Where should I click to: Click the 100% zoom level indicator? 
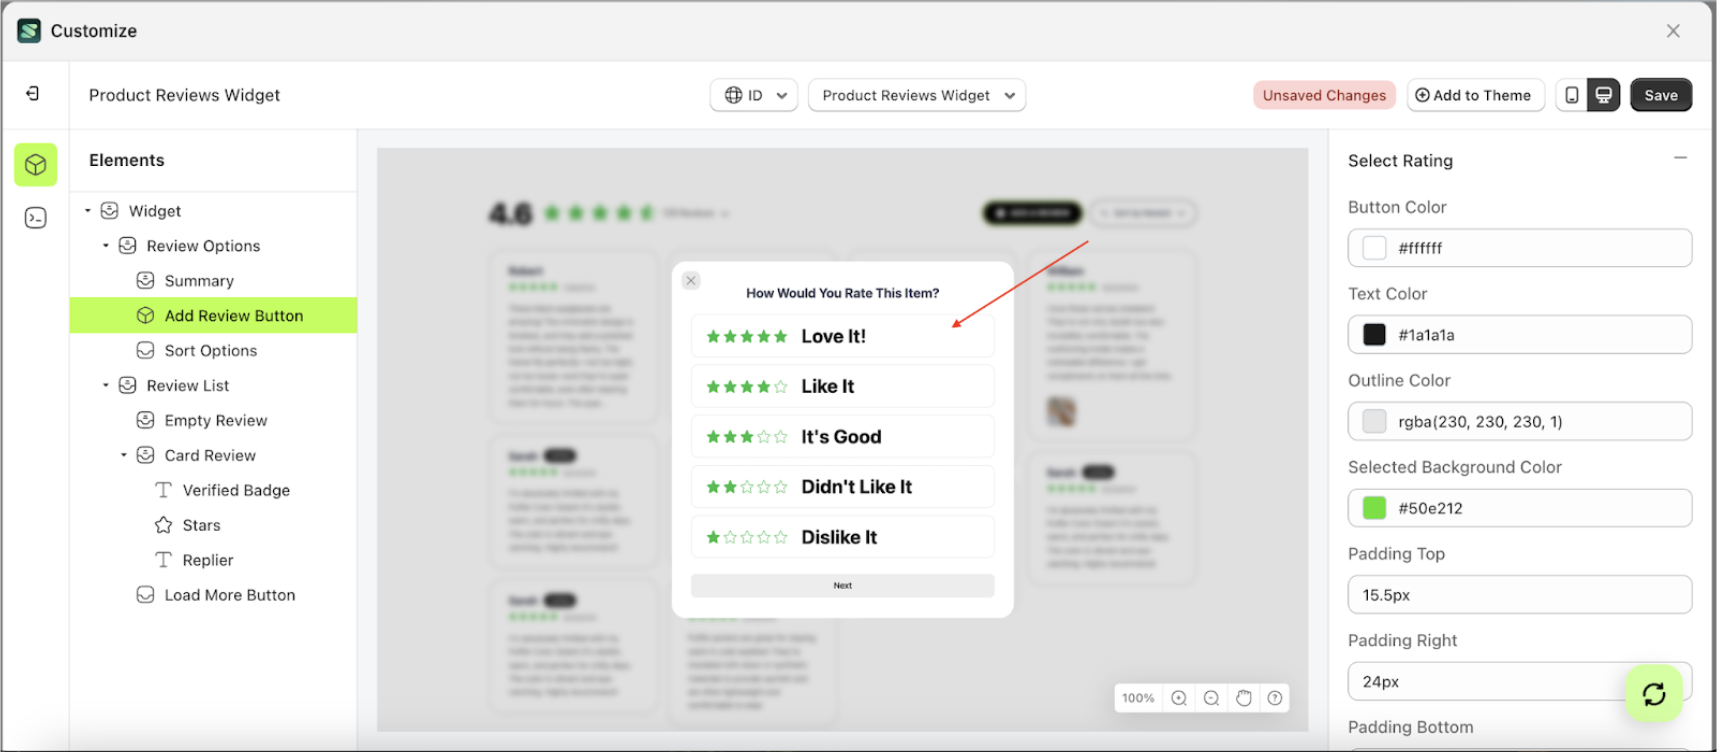pos(1138,698)
